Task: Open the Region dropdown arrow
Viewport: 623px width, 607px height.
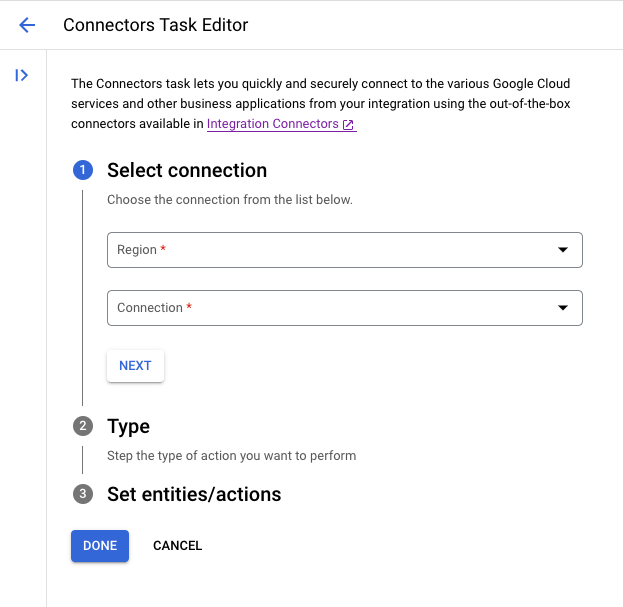Action: tap(562, 250)
